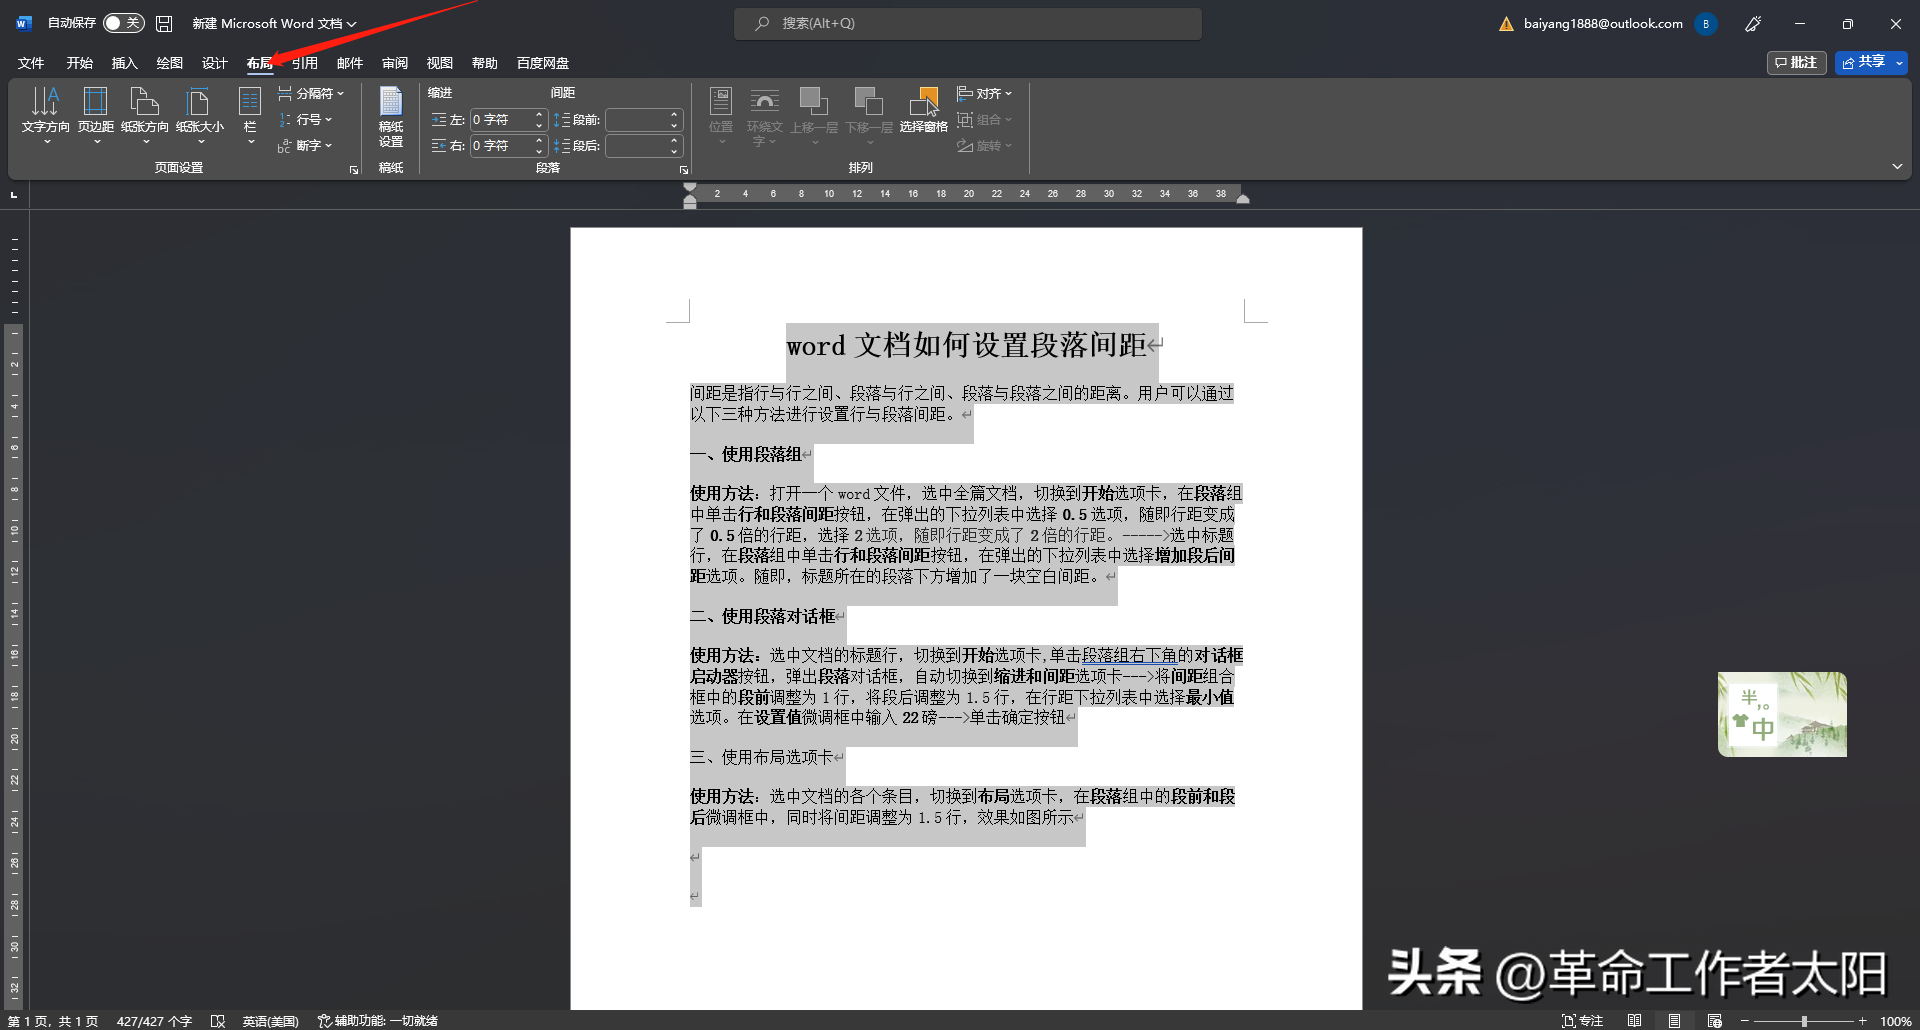
Task: Click the right indent marker on ruler
Action: click(x=1243, y=199)
